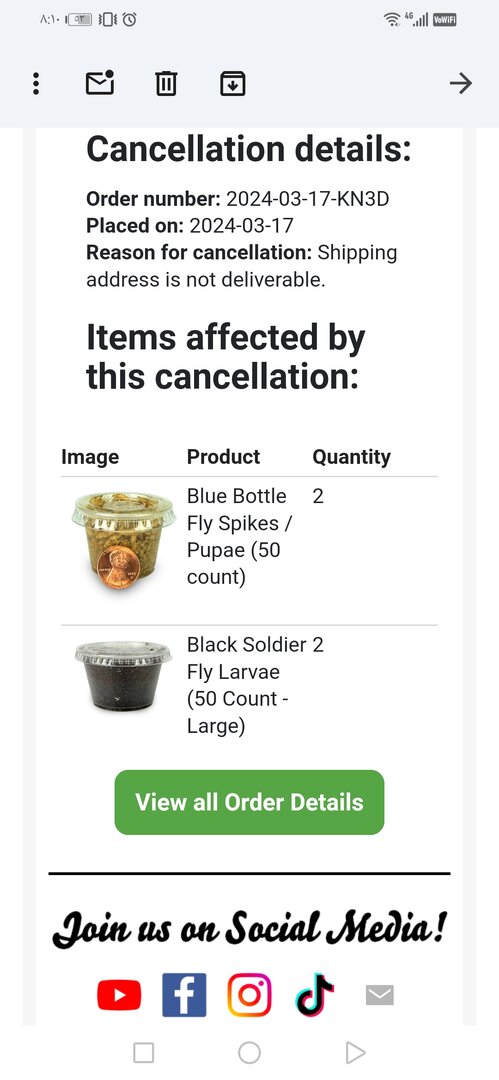499x1080 pixels.
Task: Tap the gray email envelope icon
Action: pyautogui.click(x=379, y=995)
